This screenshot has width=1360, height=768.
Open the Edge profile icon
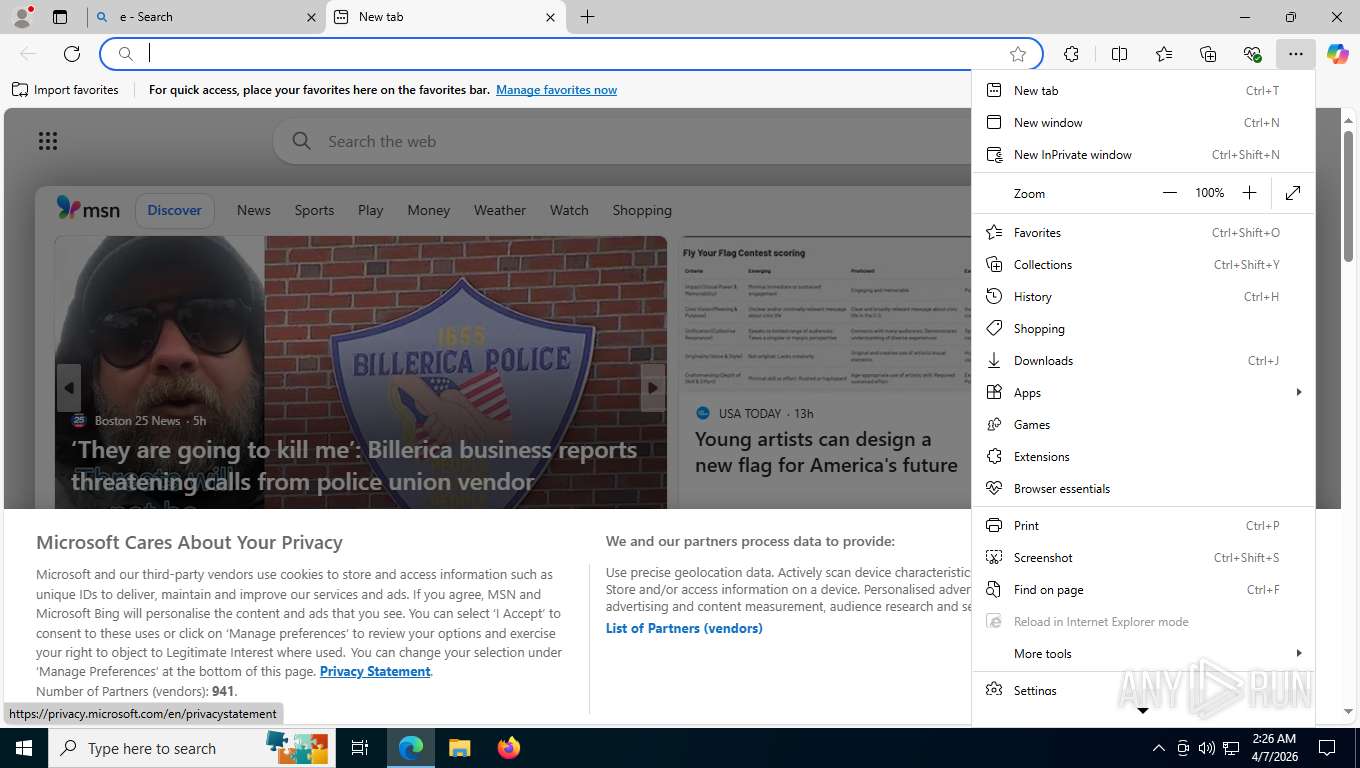[x=22, y=17]
